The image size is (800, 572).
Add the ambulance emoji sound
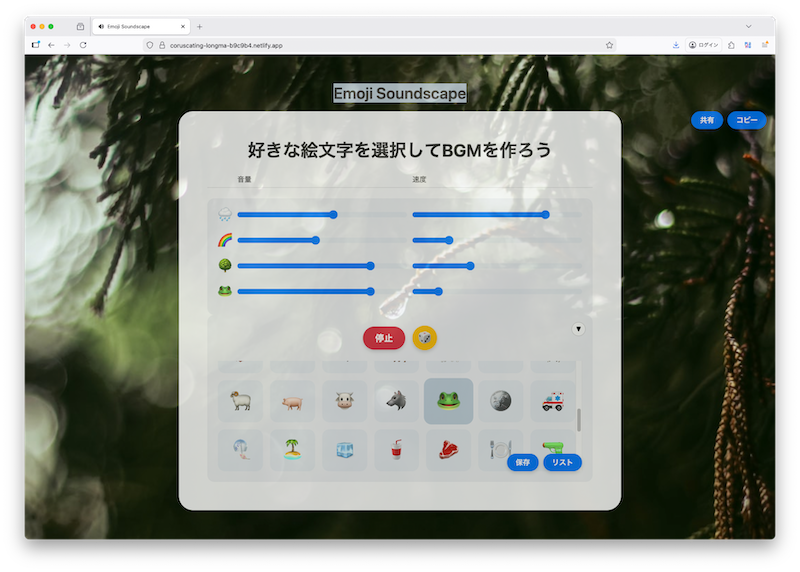(552, 401)
